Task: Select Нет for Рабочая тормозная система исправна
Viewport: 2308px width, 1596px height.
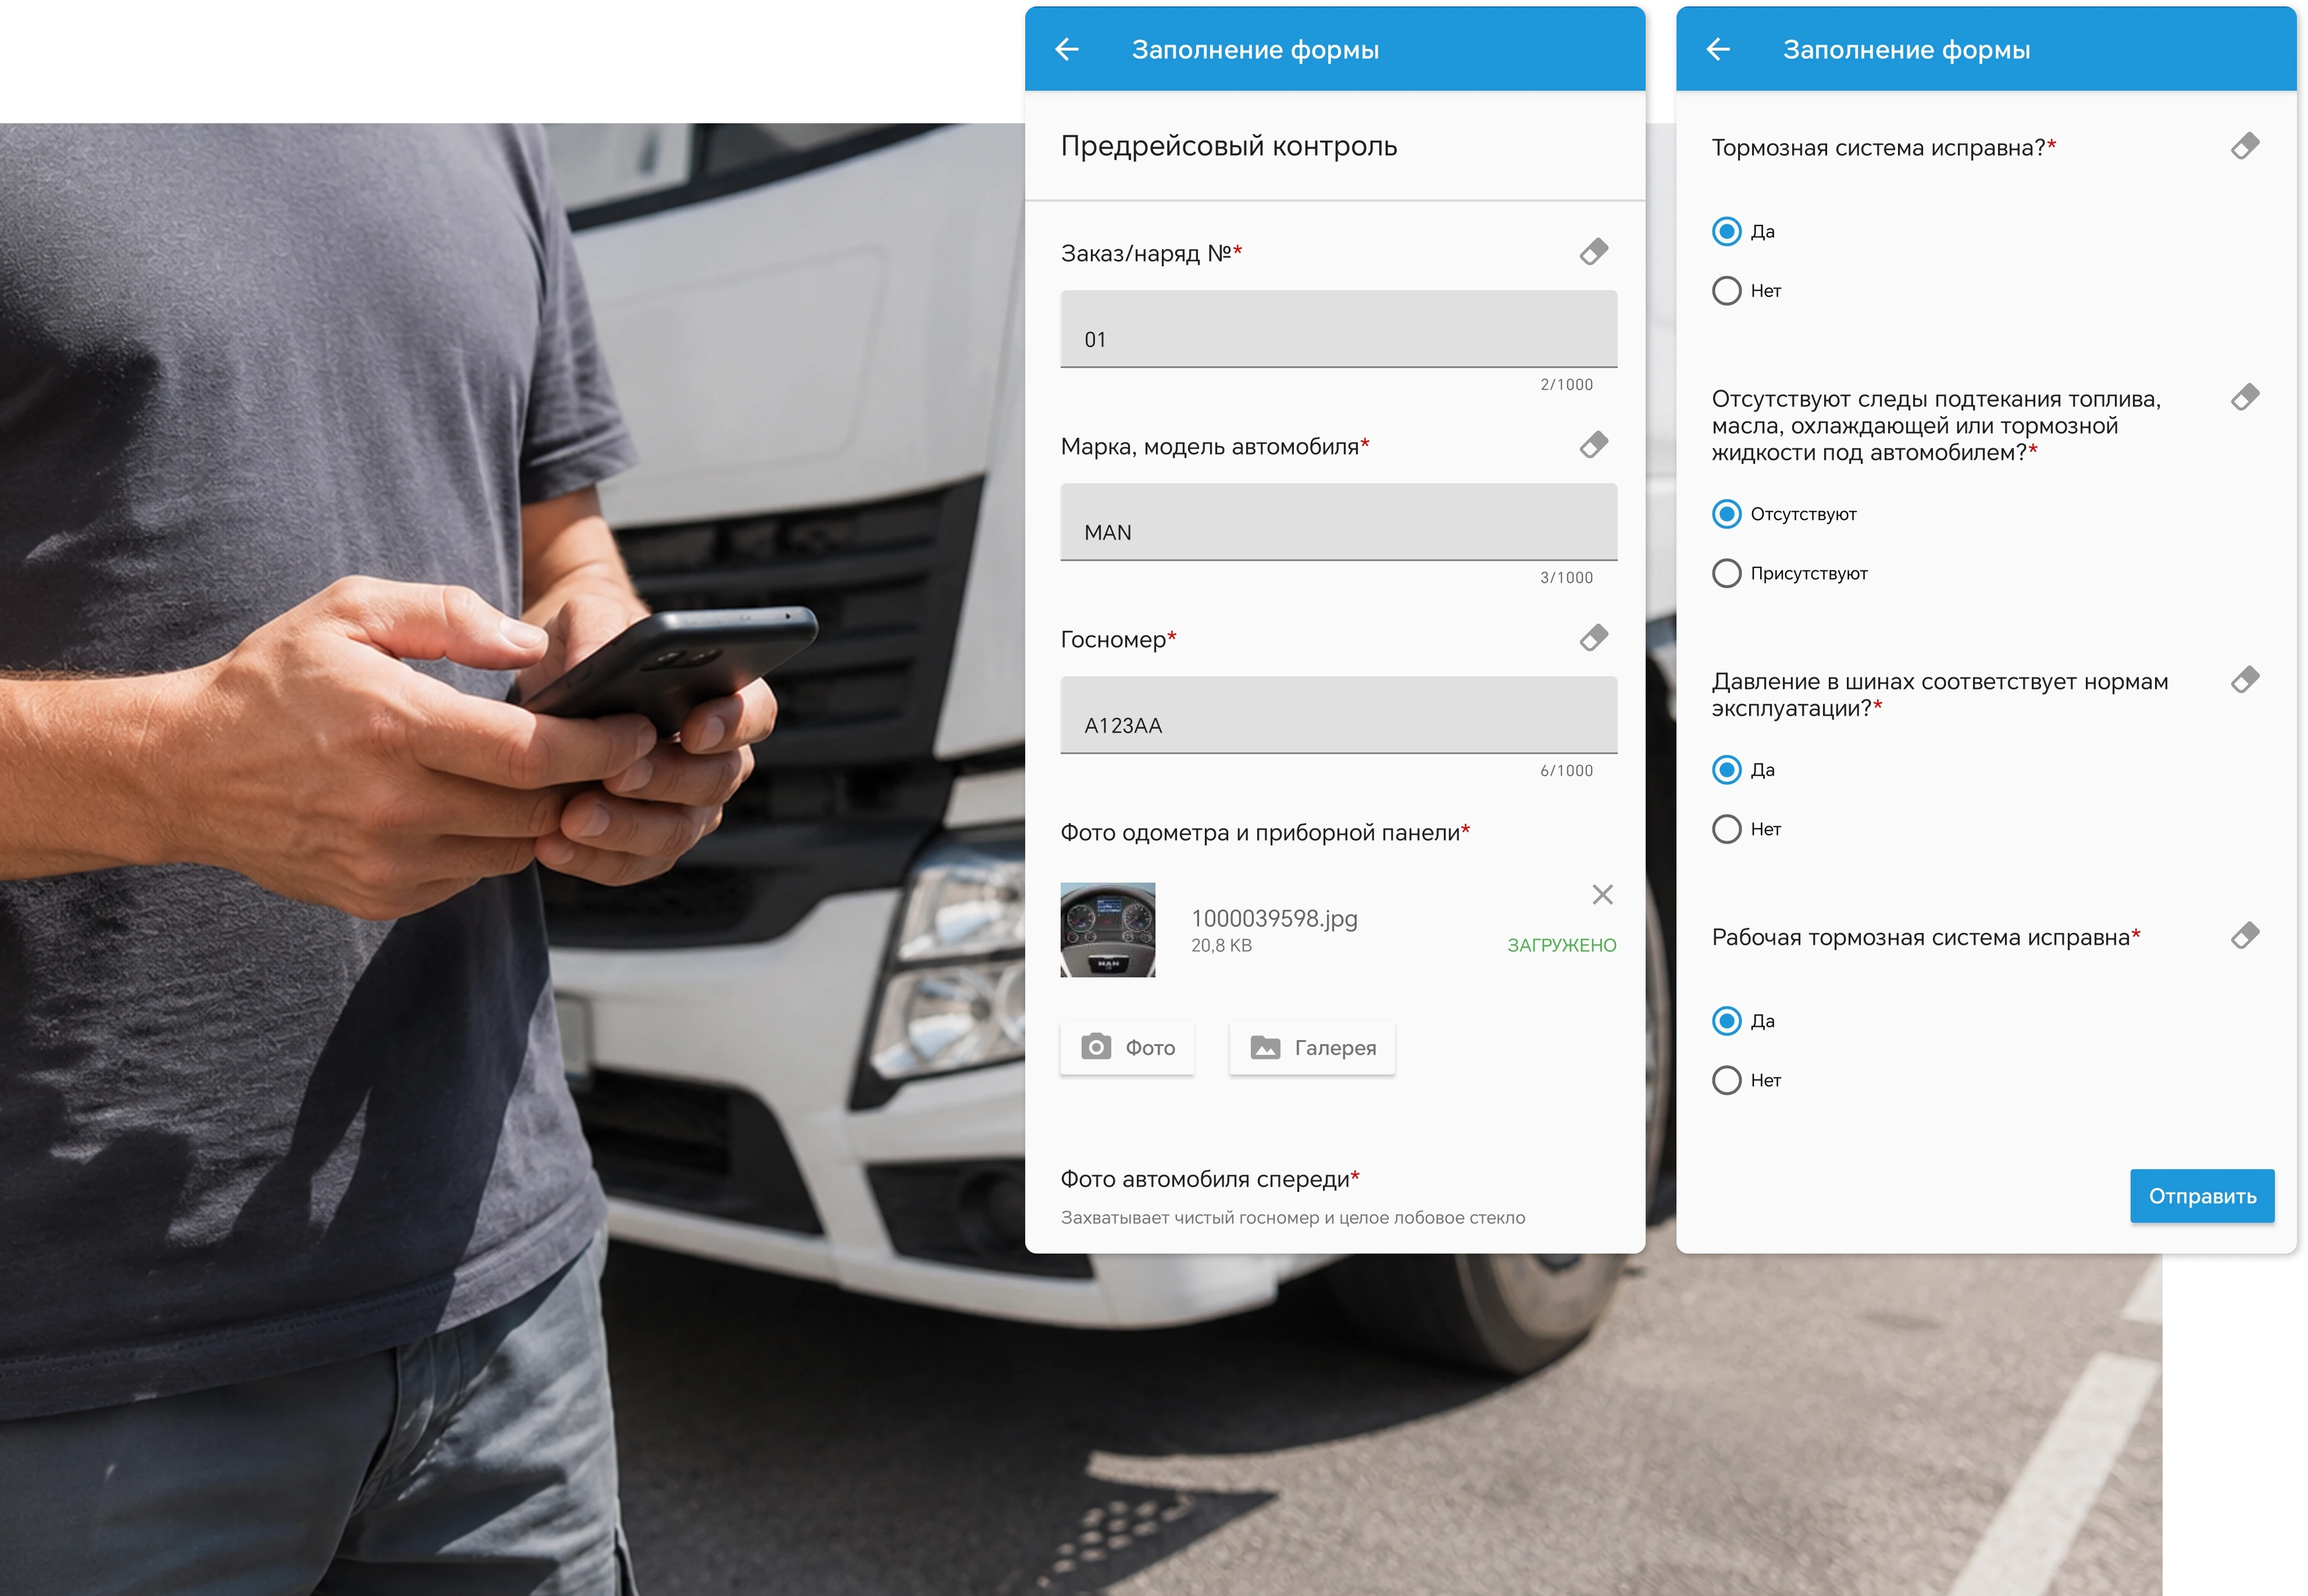Action: coord(1727,1080)
